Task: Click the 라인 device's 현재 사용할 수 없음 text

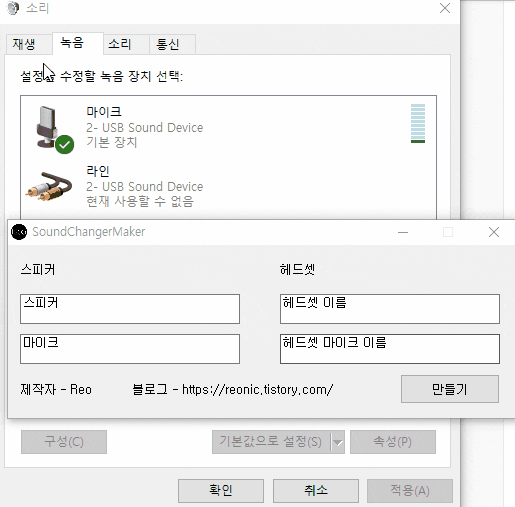Action: point(140,201)
